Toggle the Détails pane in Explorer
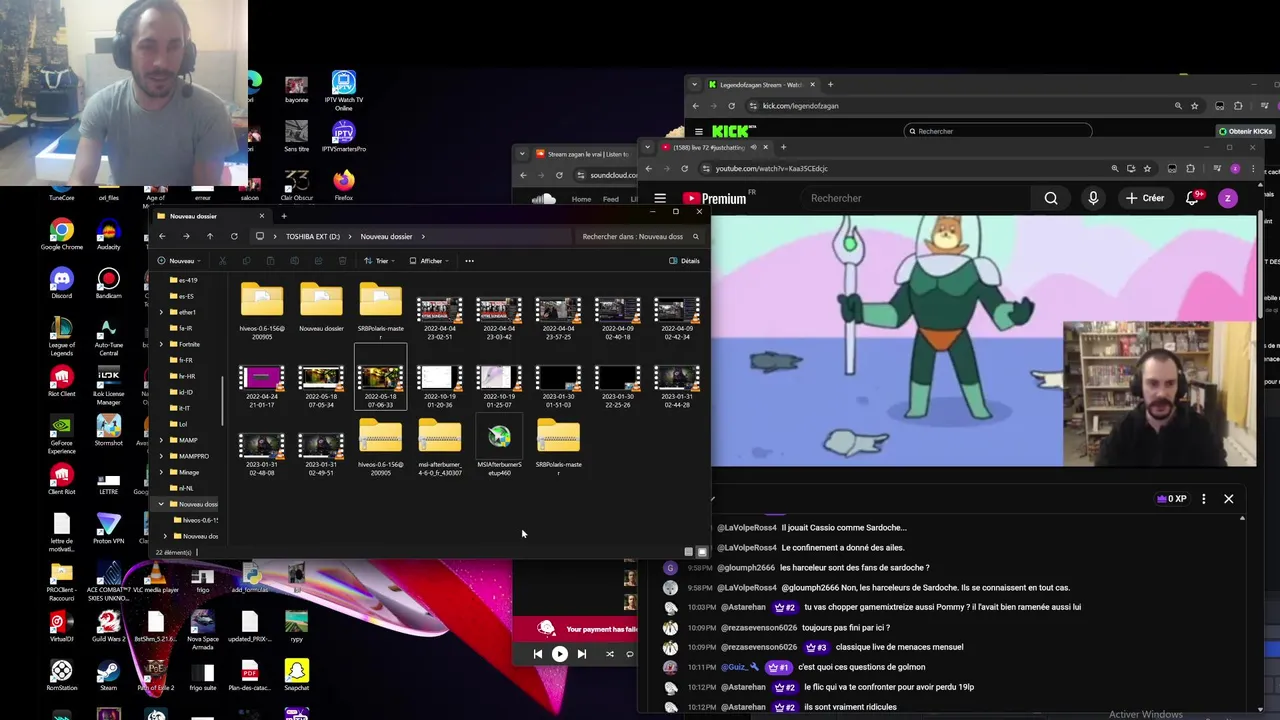The width and height of the screenshot is (1280, 720). coord(685,261)
